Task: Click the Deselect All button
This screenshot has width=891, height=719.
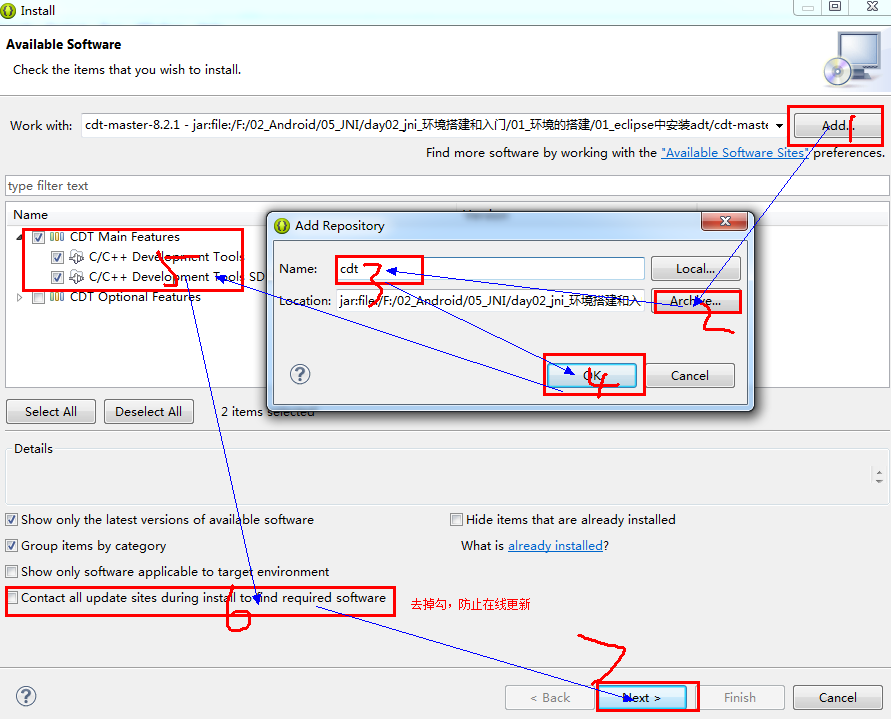Action: (148, 412)
